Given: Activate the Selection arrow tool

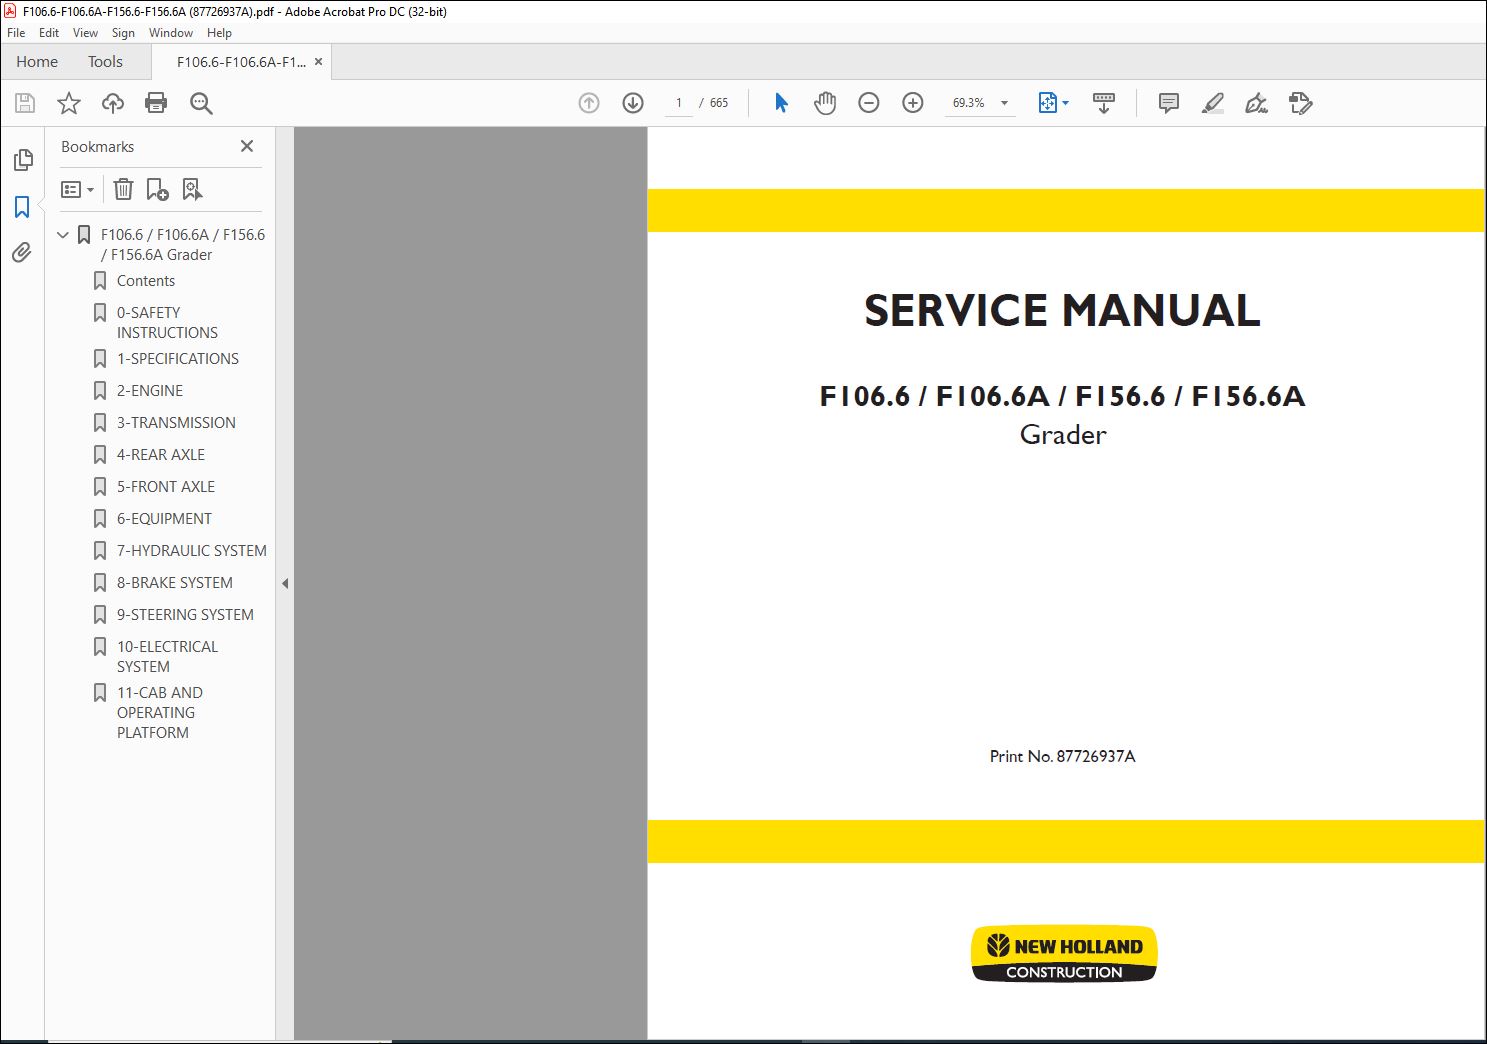Looking at the screenshot, I should pyautogui.click(x=781, y=103).
